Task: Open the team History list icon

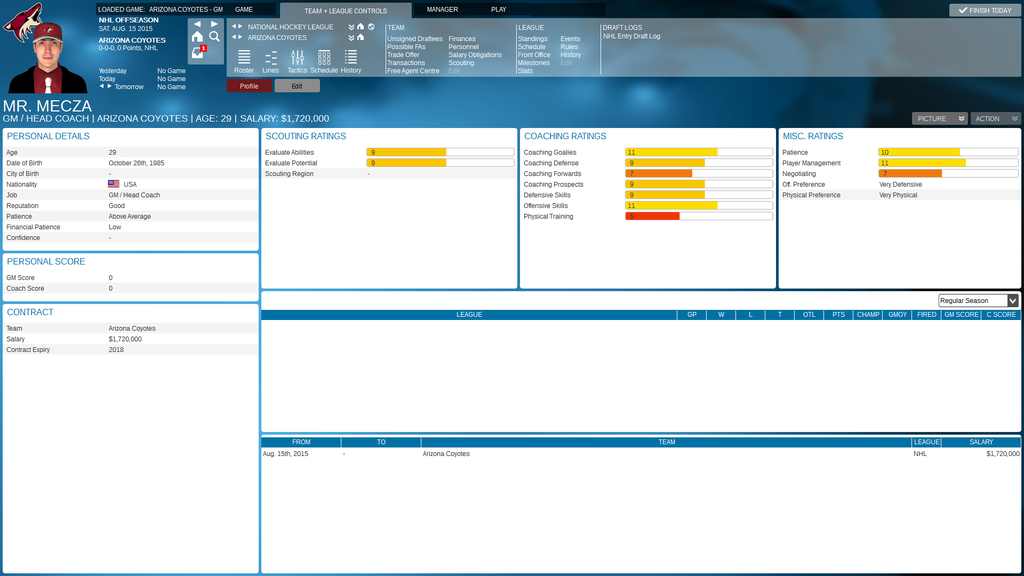Action: click(x=351, y=61)
